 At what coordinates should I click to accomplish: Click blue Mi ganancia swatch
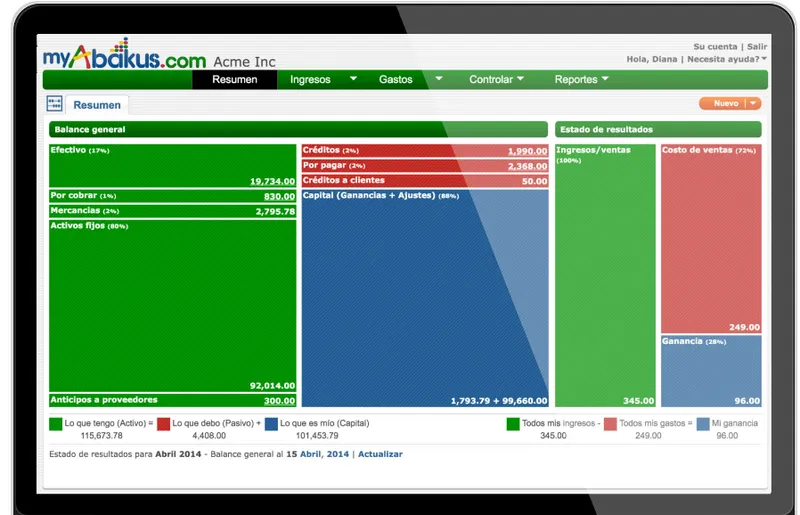pos(703,424)
